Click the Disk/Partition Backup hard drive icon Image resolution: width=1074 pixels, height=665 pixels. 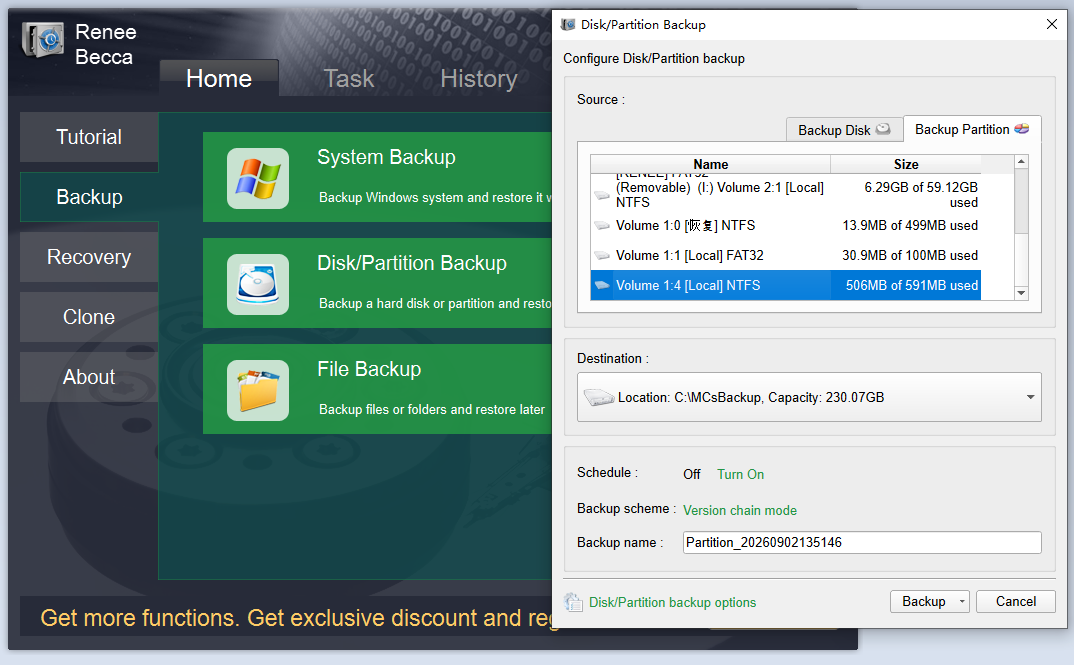tap(258, 284)
